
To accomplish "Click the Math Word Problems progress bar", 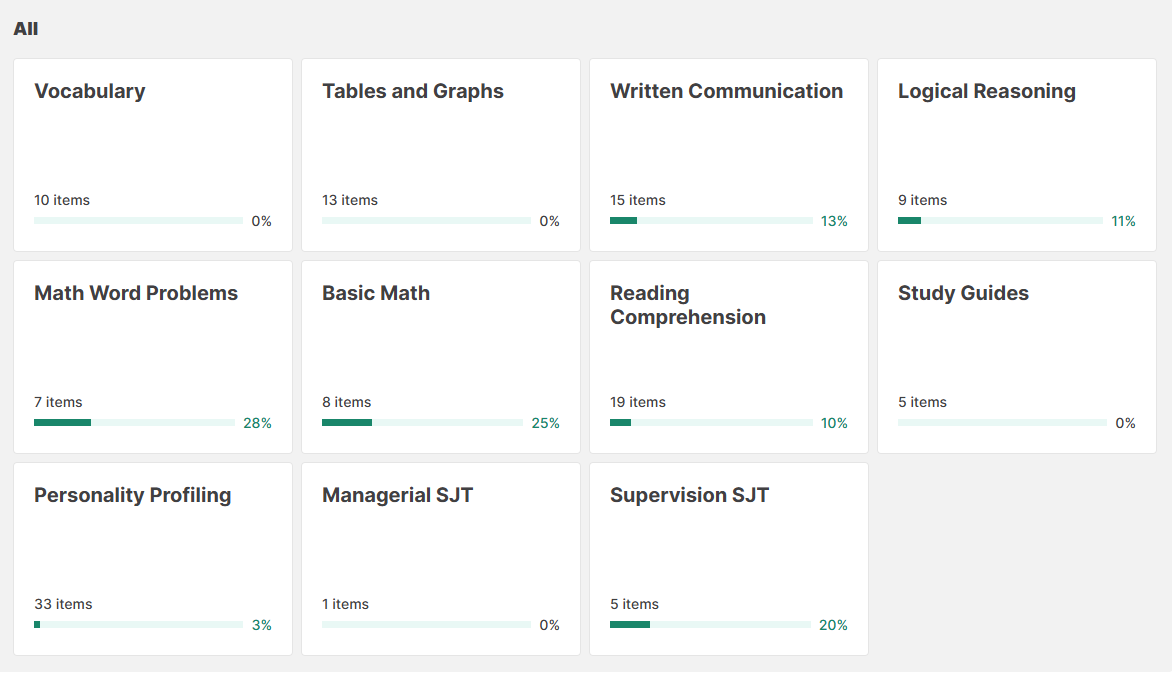I will tap(134, 423).
